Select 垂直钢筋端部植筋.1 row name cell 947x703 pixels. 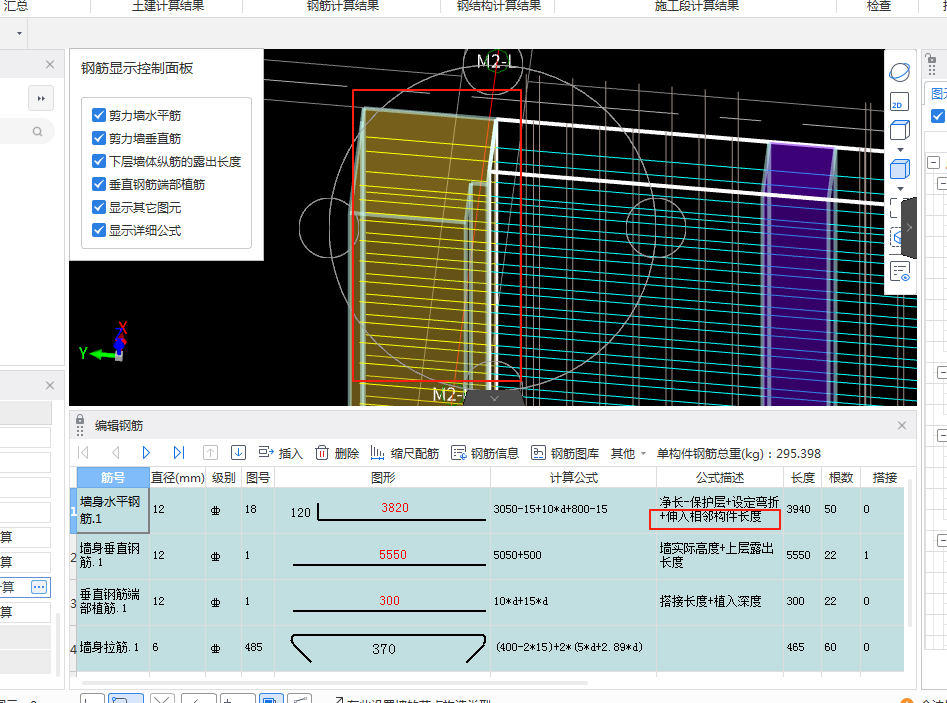[x=113, y=602]
